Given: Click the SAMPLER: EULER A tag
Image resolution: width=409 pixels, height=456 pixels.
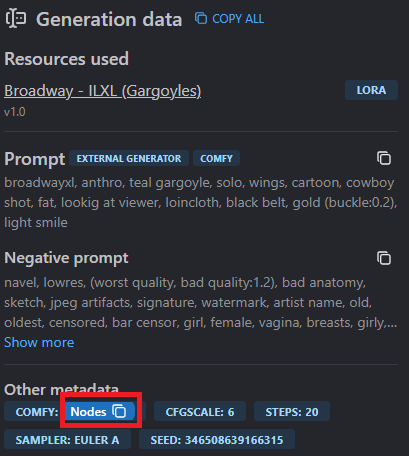Looking at the screenshot, I should tap(67, 439).
